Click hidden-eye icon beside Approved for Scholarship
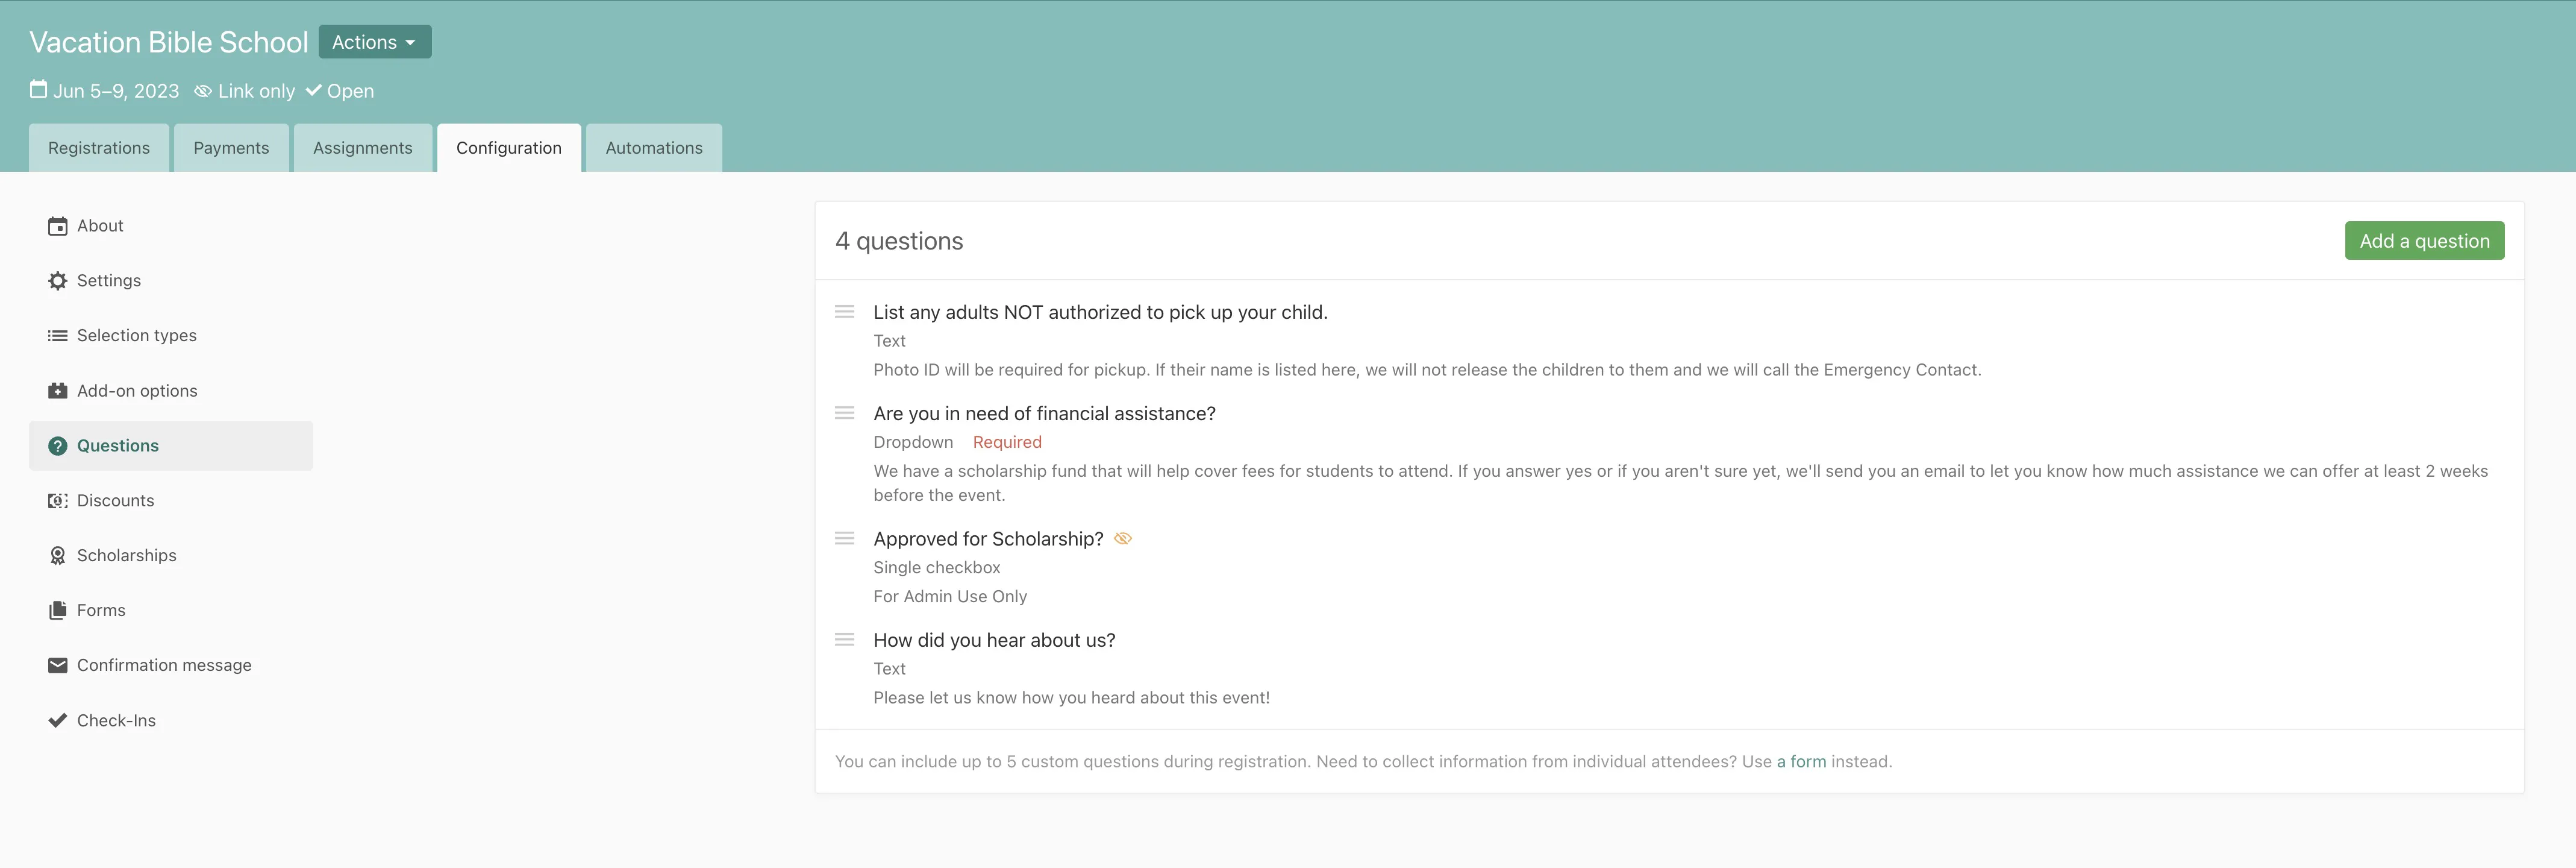This screenshot has width=2576, height=868. 1123,539
